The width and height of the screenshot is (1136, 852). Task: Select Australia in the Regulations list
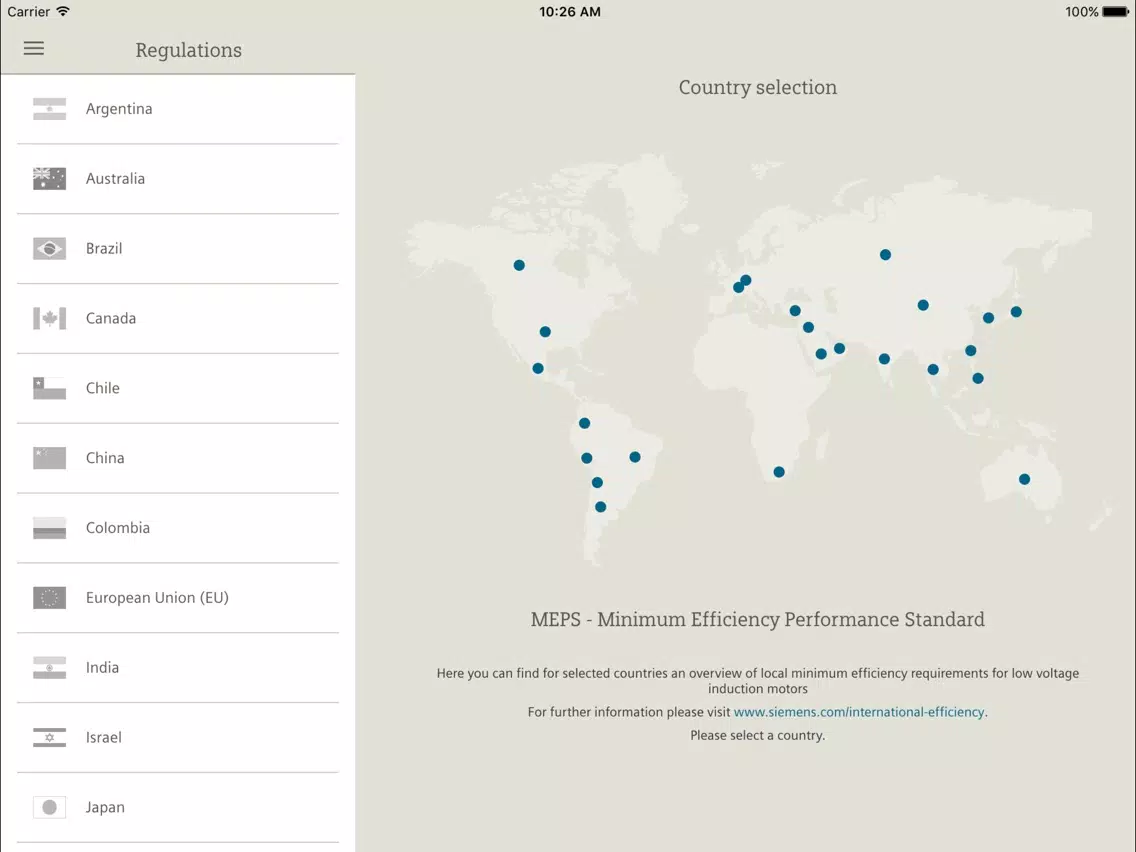[x=178, y=179]
